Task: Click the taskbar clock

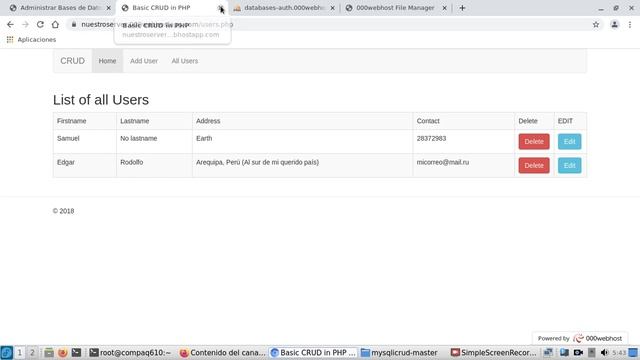Action: (x=619, y=353)
